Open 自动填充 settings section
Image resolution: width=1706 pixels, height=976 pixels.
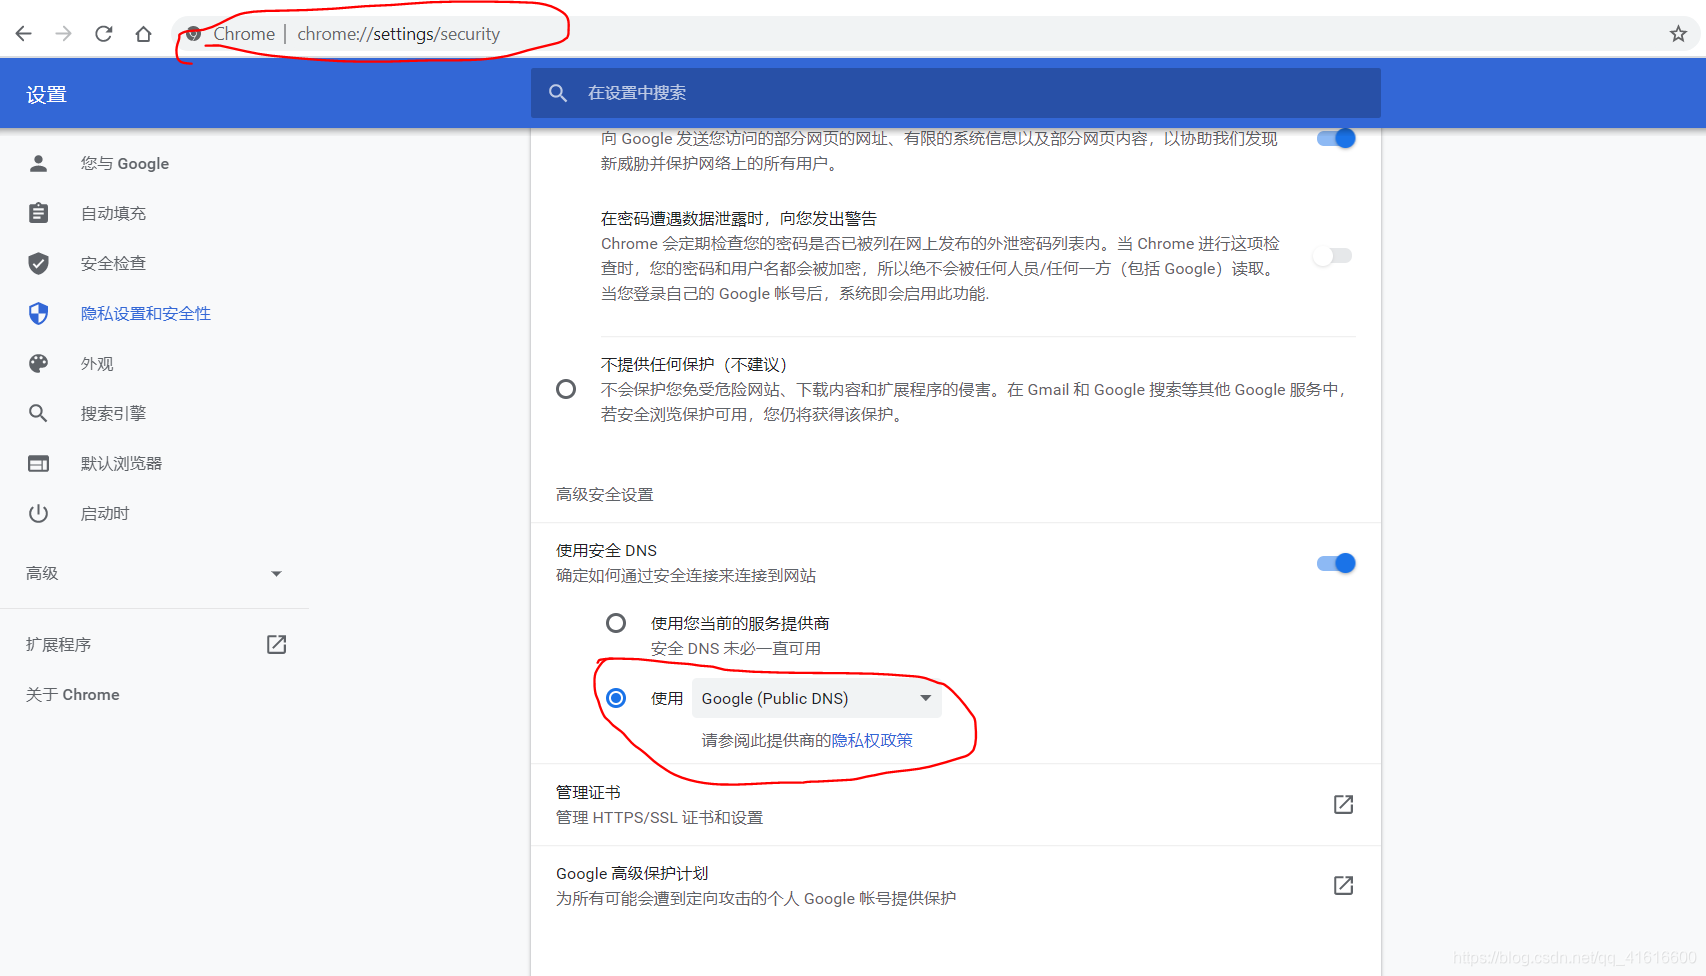pyautogui.click(x=113, y=213)
